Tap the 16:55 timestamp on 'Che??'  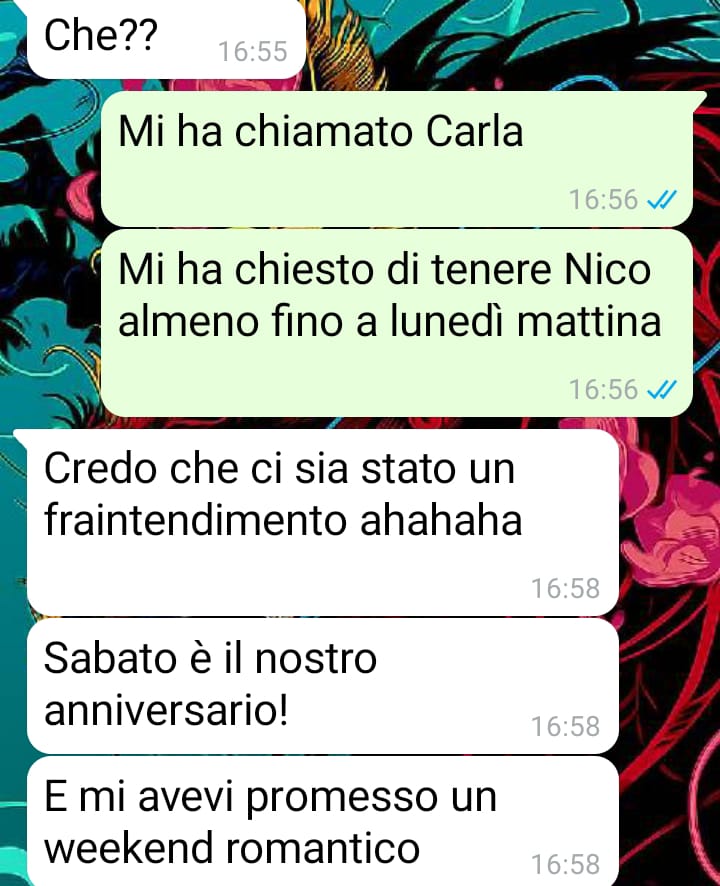coord(253,51)
